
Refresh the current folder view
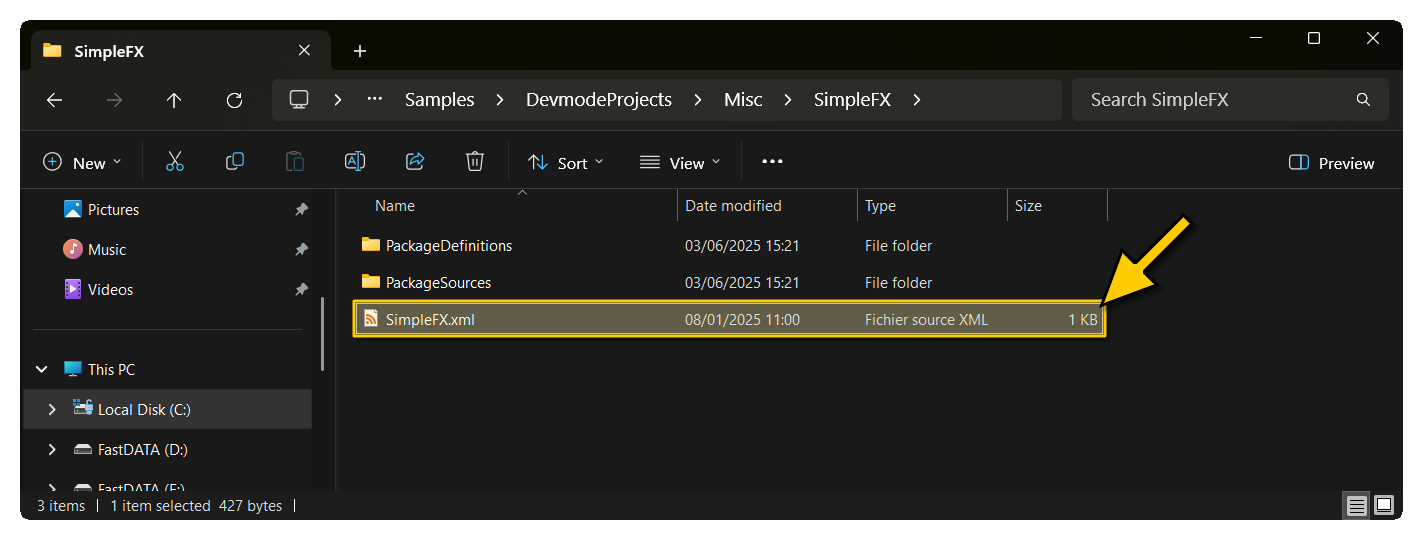pos(234,100)
